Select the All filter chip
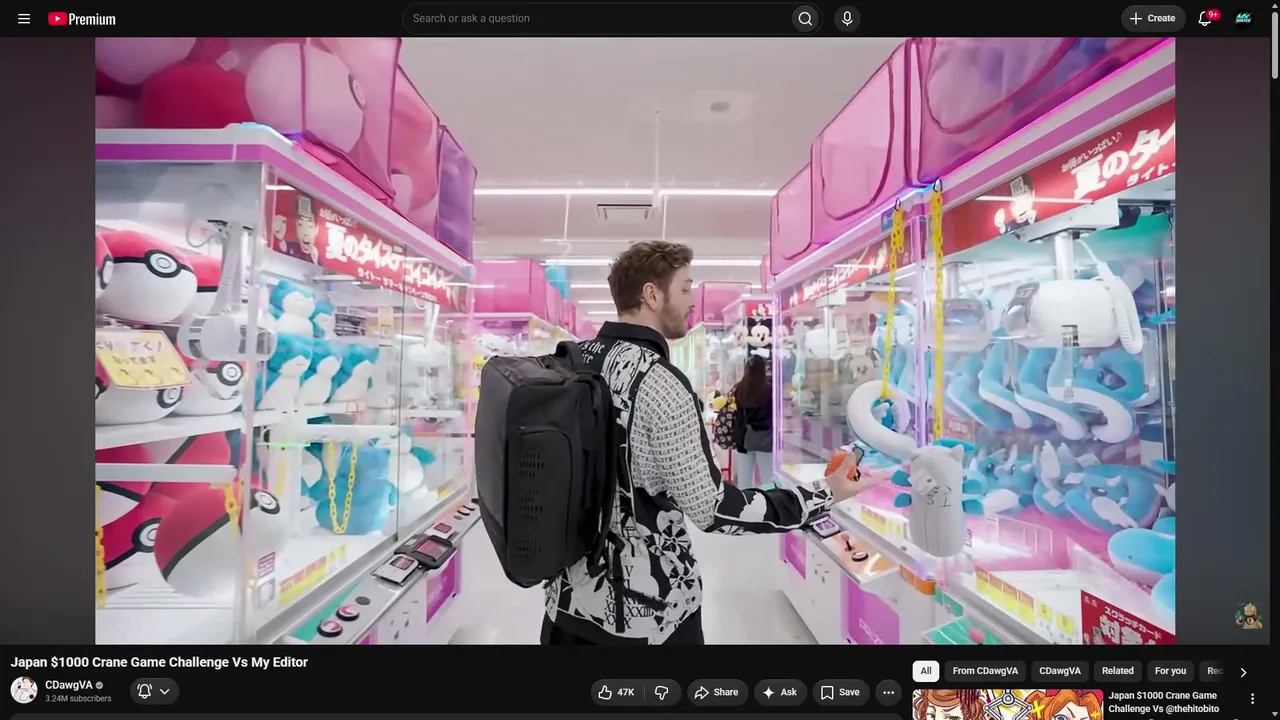Viewport: 1280px width, 720px height. [x=926, y=671]
